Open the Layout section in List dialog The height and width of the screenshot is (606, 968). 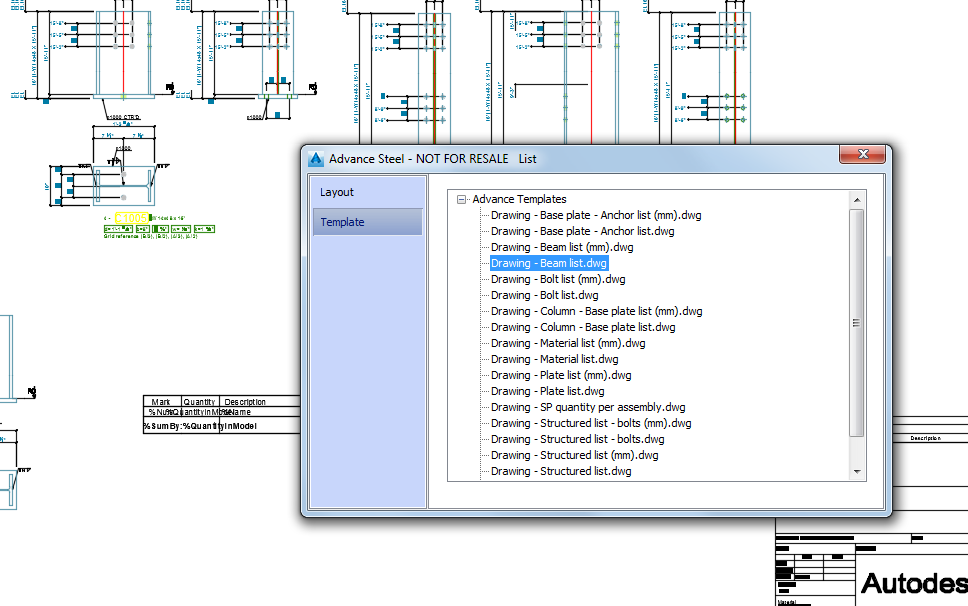367,192
